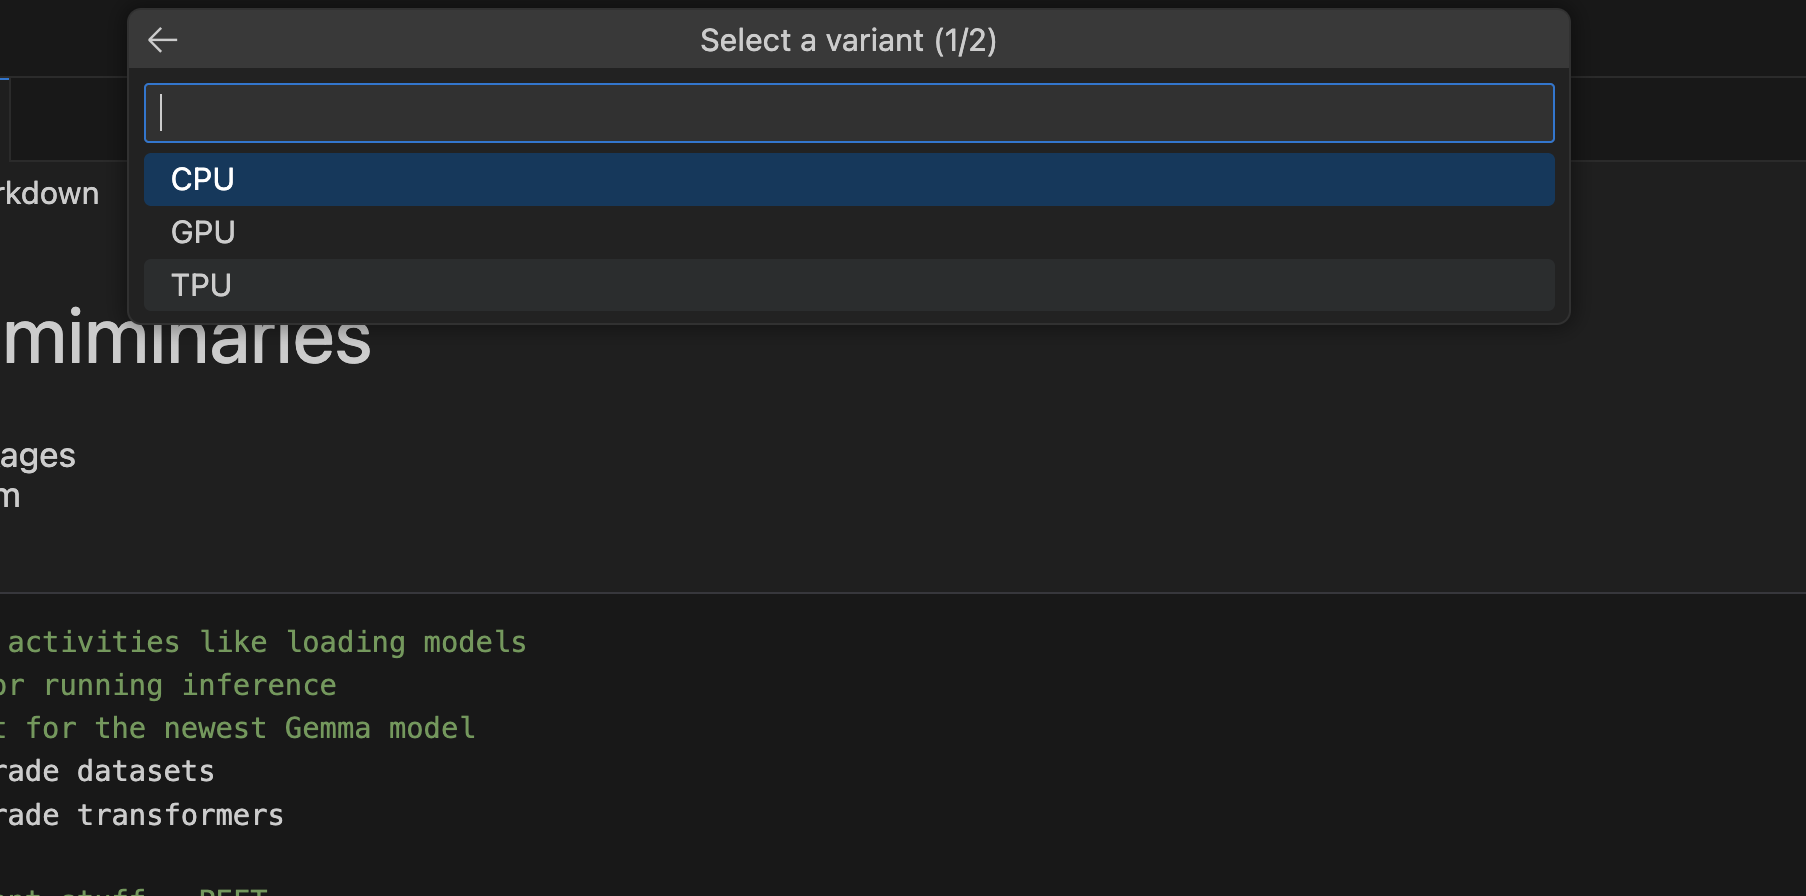Click the partially visible 'PEFT' comment line
Viewport: 1806px width, 896px height.
(232, 890)
